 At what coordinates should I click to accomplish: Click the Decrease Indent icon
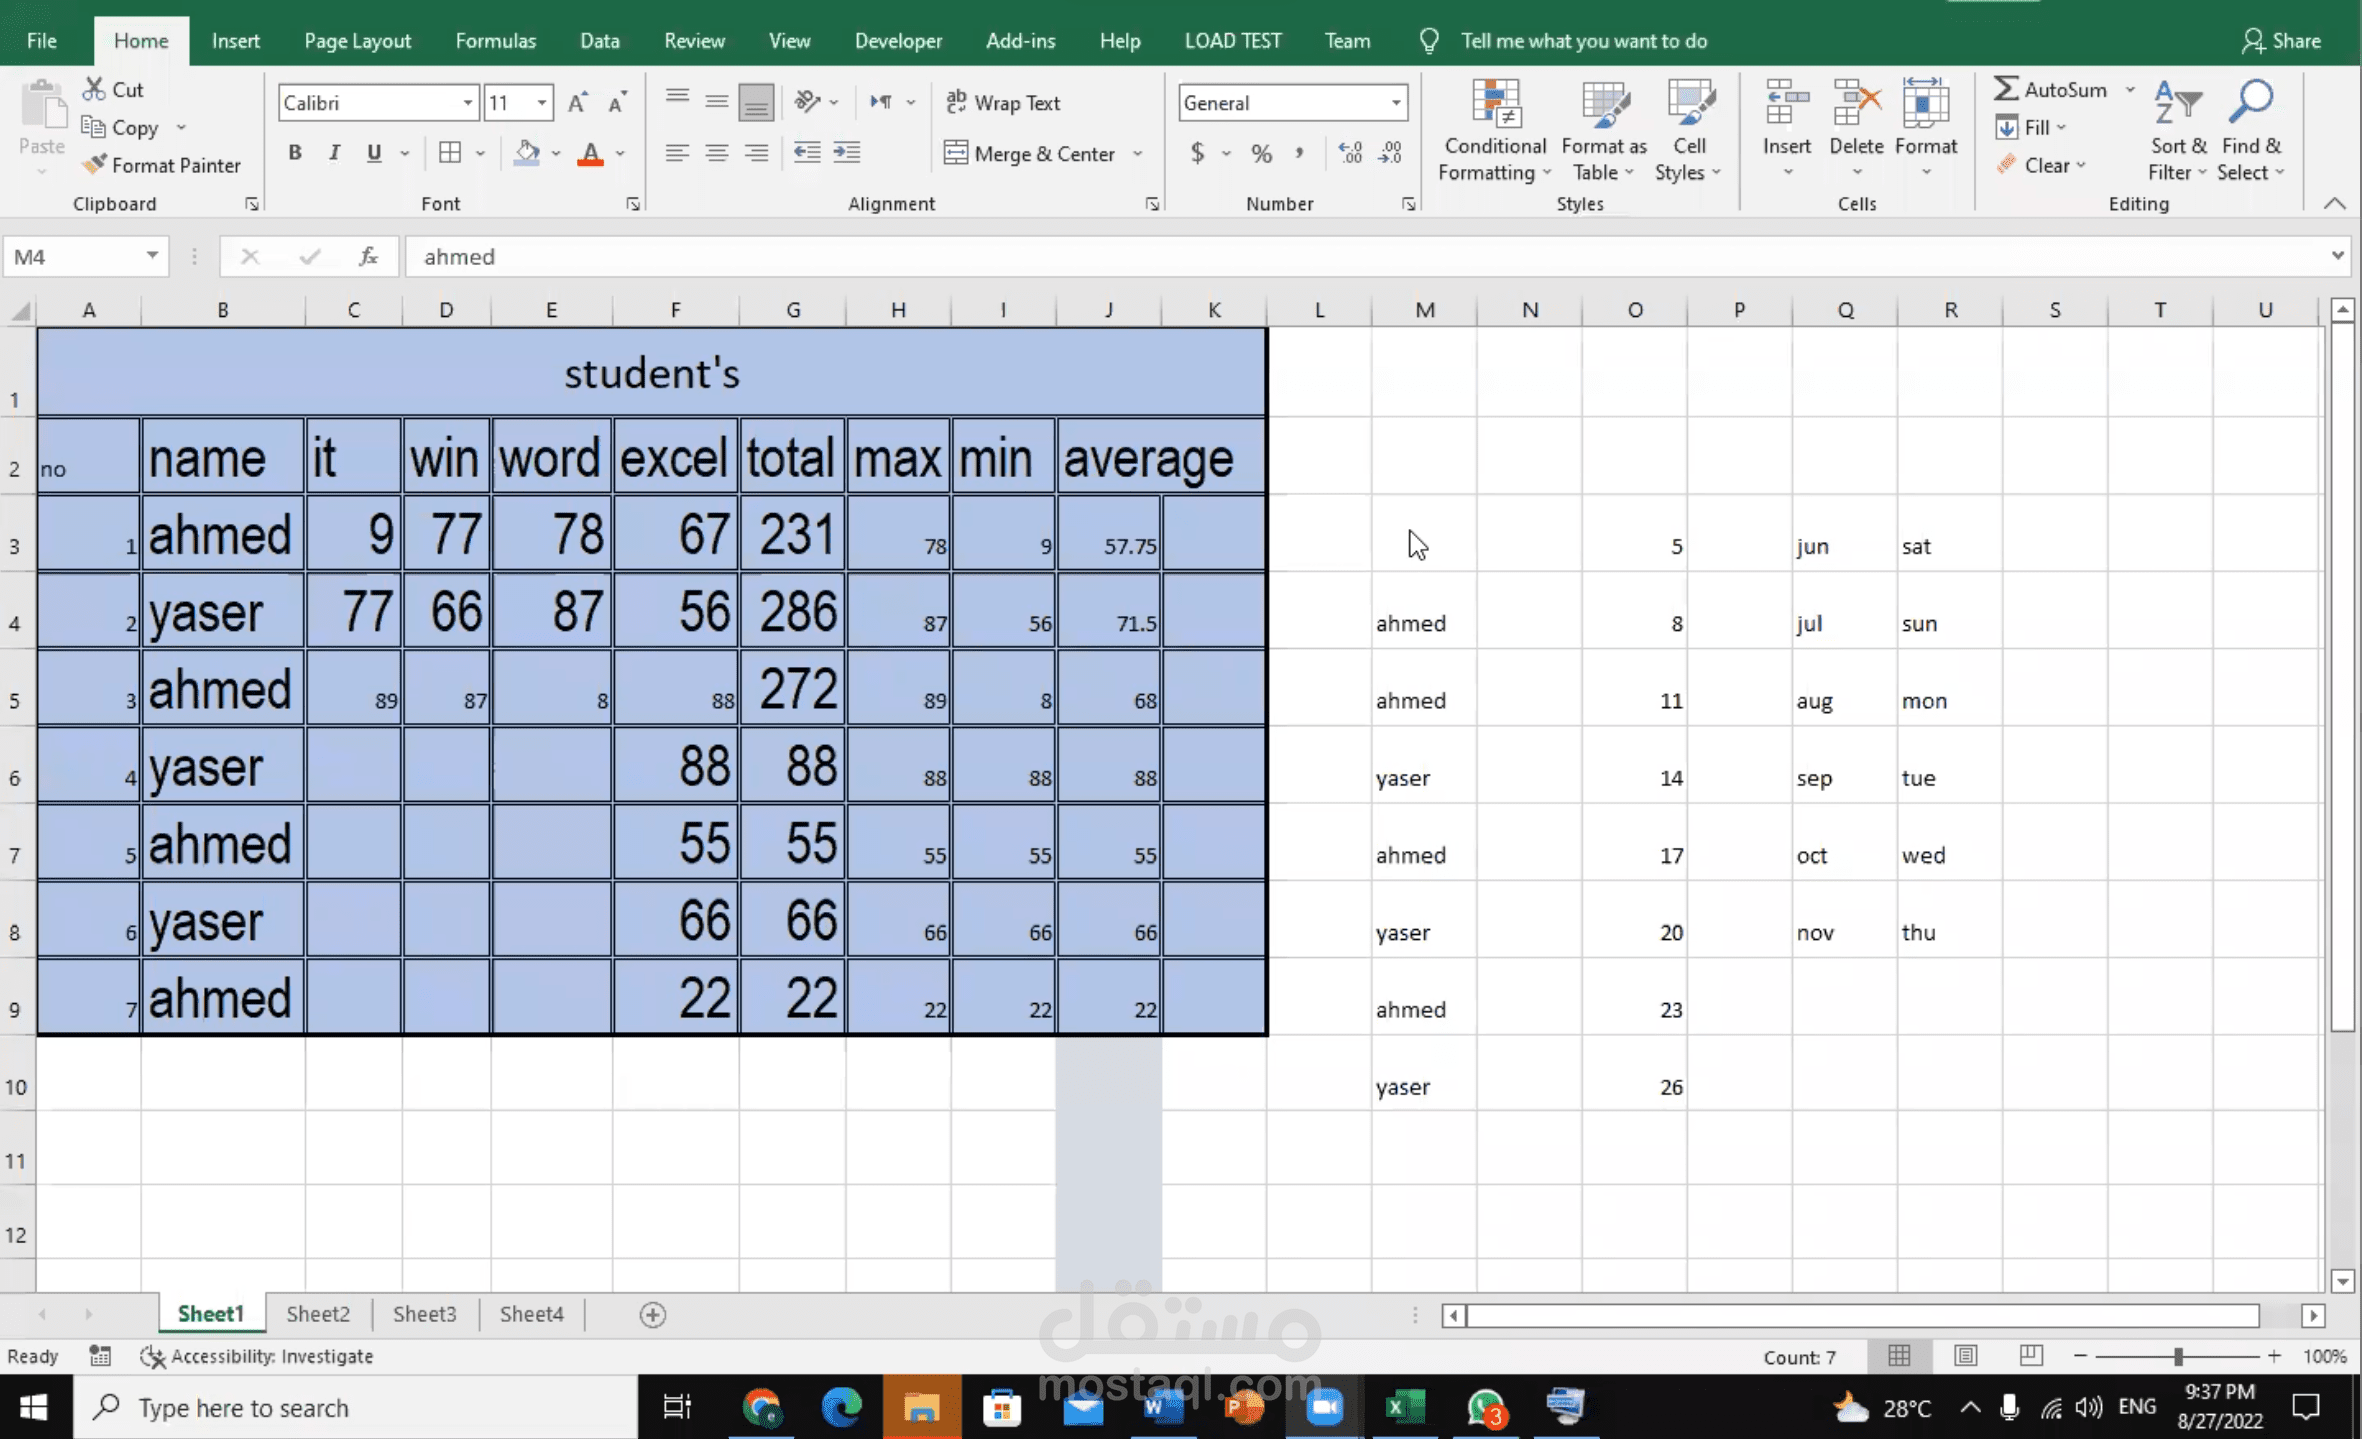click(806, 153)
